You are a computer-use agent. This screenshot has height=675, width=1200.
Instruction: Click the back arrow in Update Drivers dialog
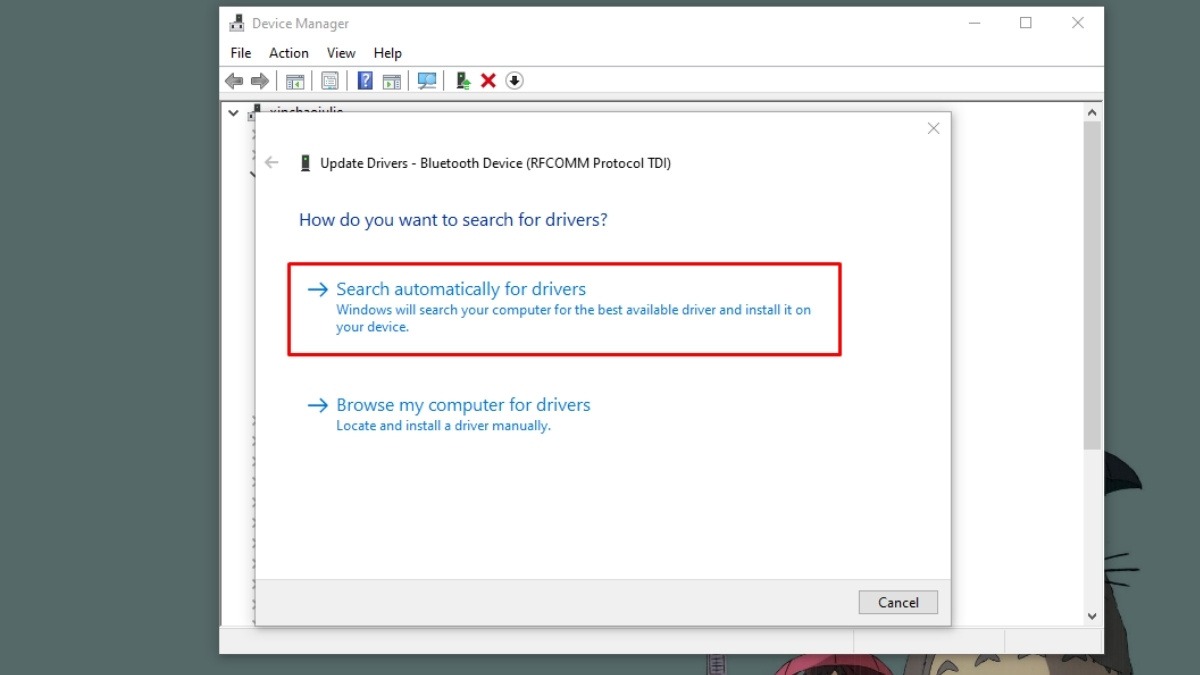click(272, 163)
